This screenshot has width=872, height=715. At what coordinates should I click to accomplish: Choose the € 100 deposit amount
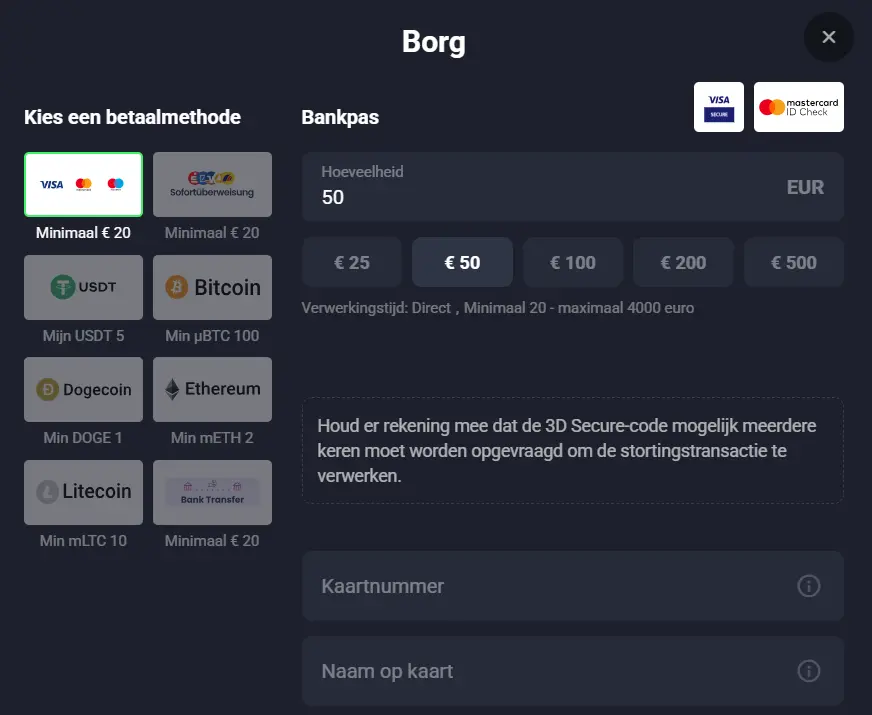[573, 262]
